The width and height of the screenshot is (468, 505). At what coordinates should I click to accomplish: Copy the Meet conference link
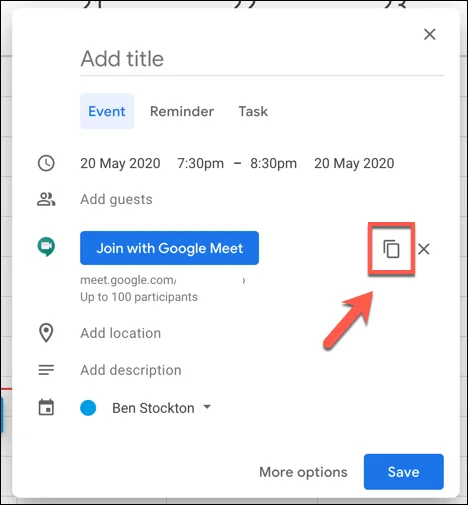coord(391,249)
